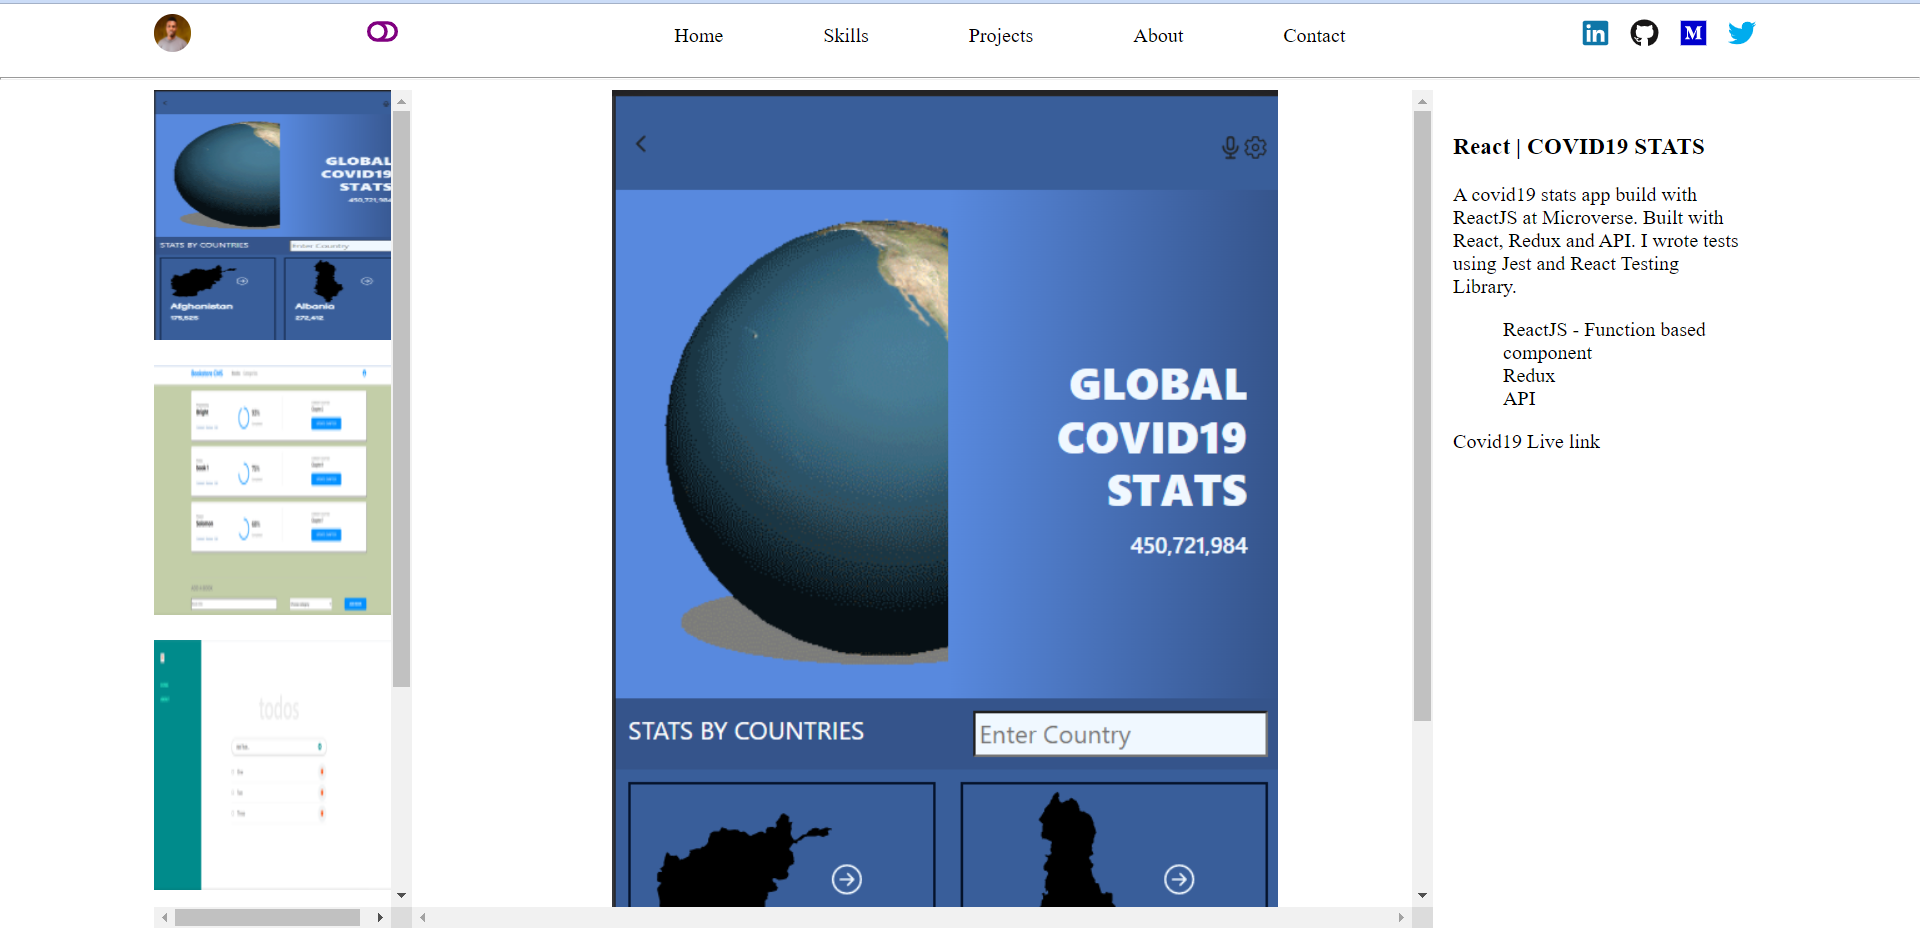Go to the Home nav item
Image resolution: width=1920 pixels, height=935 pixels.
(x=698, y=36)
